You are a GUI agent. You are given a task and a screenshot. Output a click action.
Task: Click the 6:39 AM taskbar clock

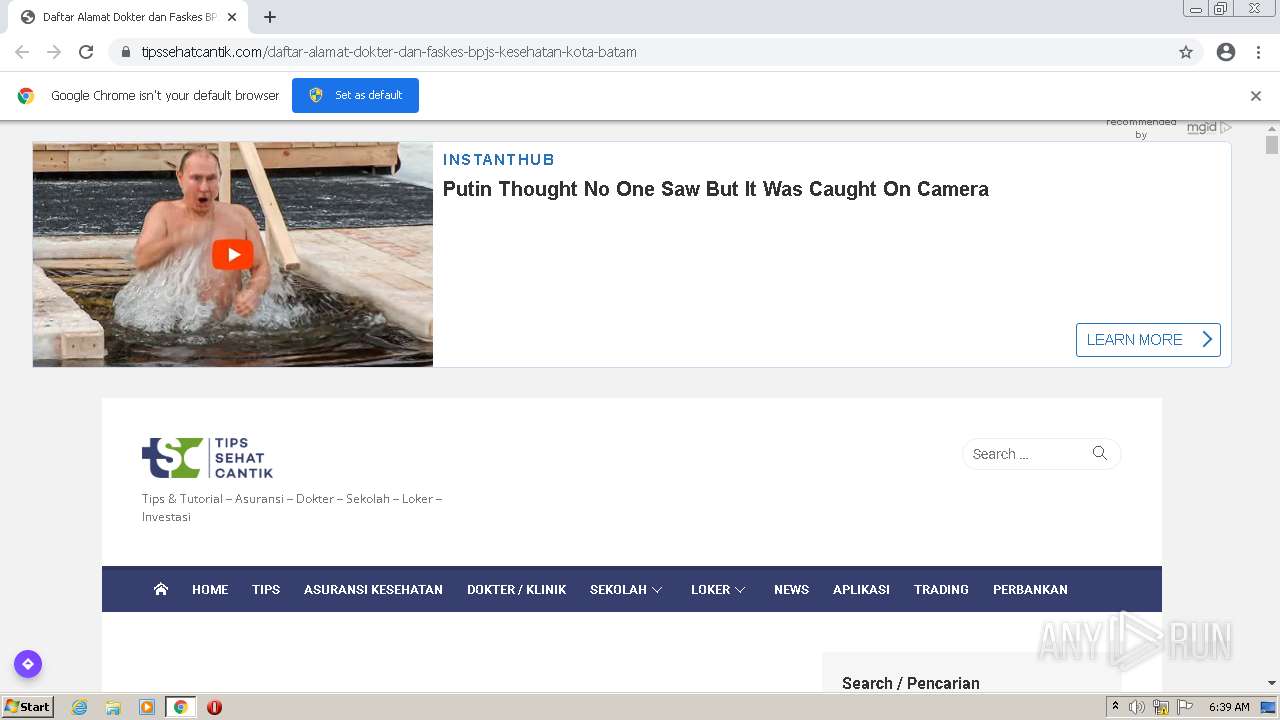1229,707
